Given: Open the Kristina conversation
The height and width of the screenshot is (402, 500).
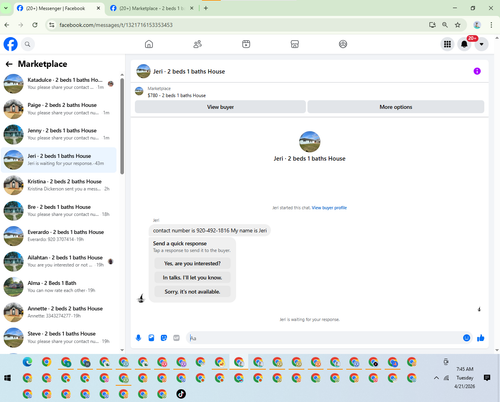Looking at the screenshot, I should pyautogui.click(x=59, y=185).
